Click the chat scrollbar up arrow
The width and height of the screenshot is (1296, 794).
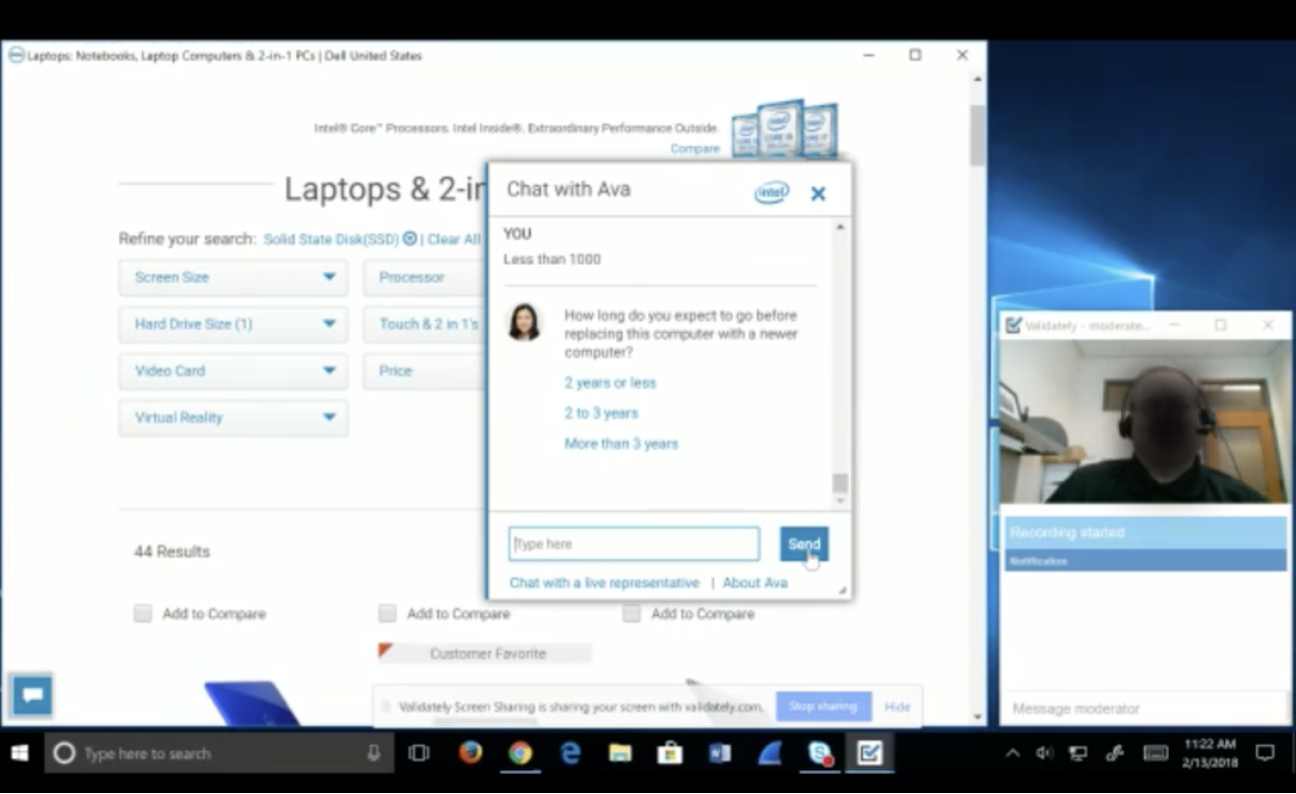coord(840,228)
